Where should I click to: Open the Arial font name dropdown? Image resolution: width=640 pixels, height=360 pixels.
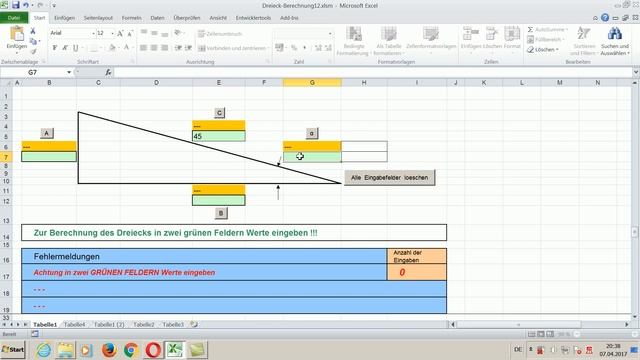tap(93, 33)
